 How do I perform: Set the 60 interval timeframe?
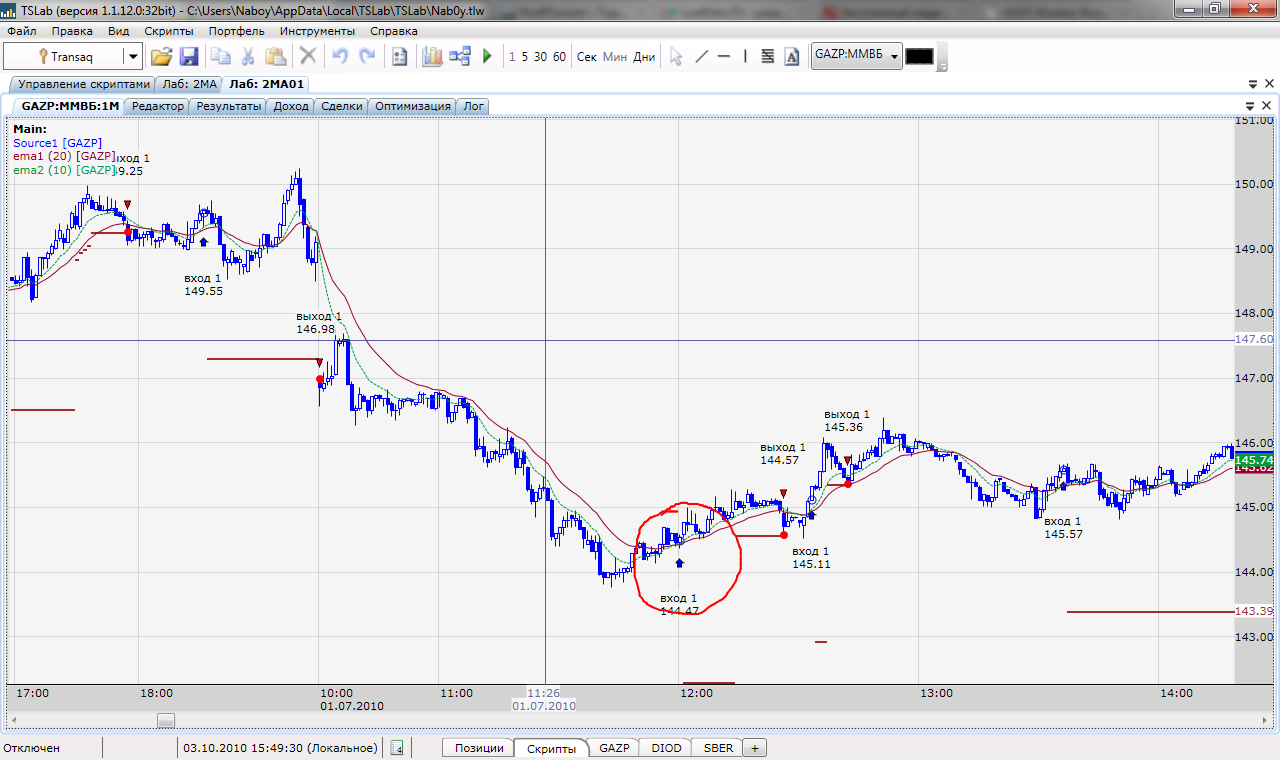tap(559, 57)
